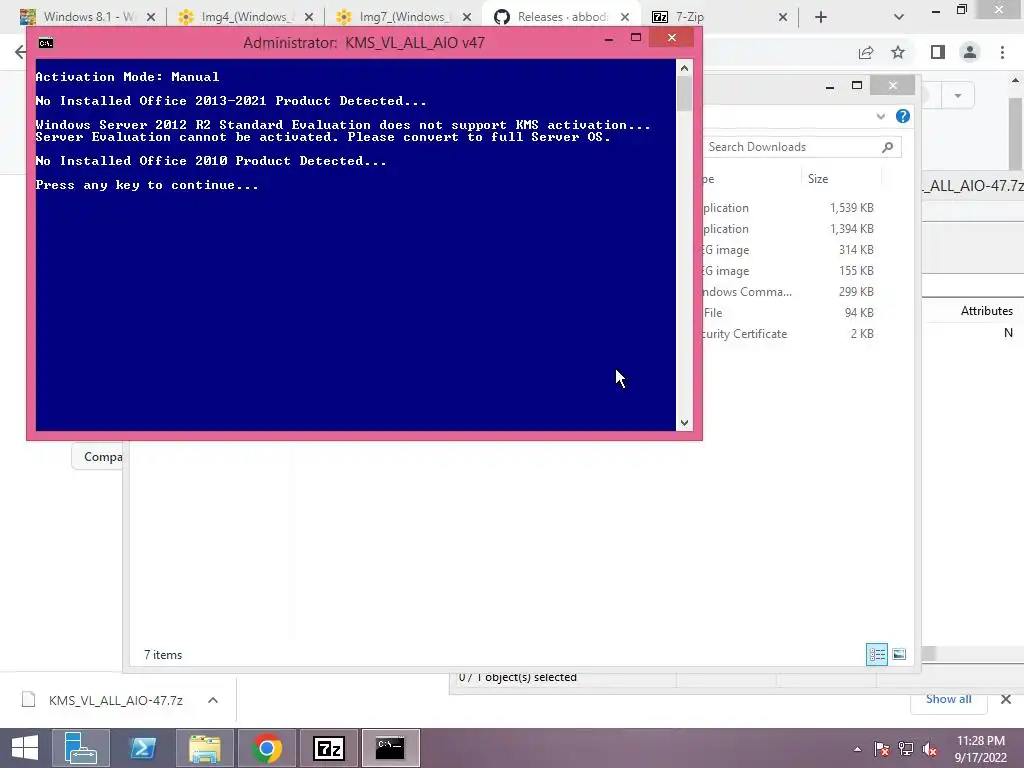
Task: Toggle Chrome's side panel icon
Action: coord(938,52)
